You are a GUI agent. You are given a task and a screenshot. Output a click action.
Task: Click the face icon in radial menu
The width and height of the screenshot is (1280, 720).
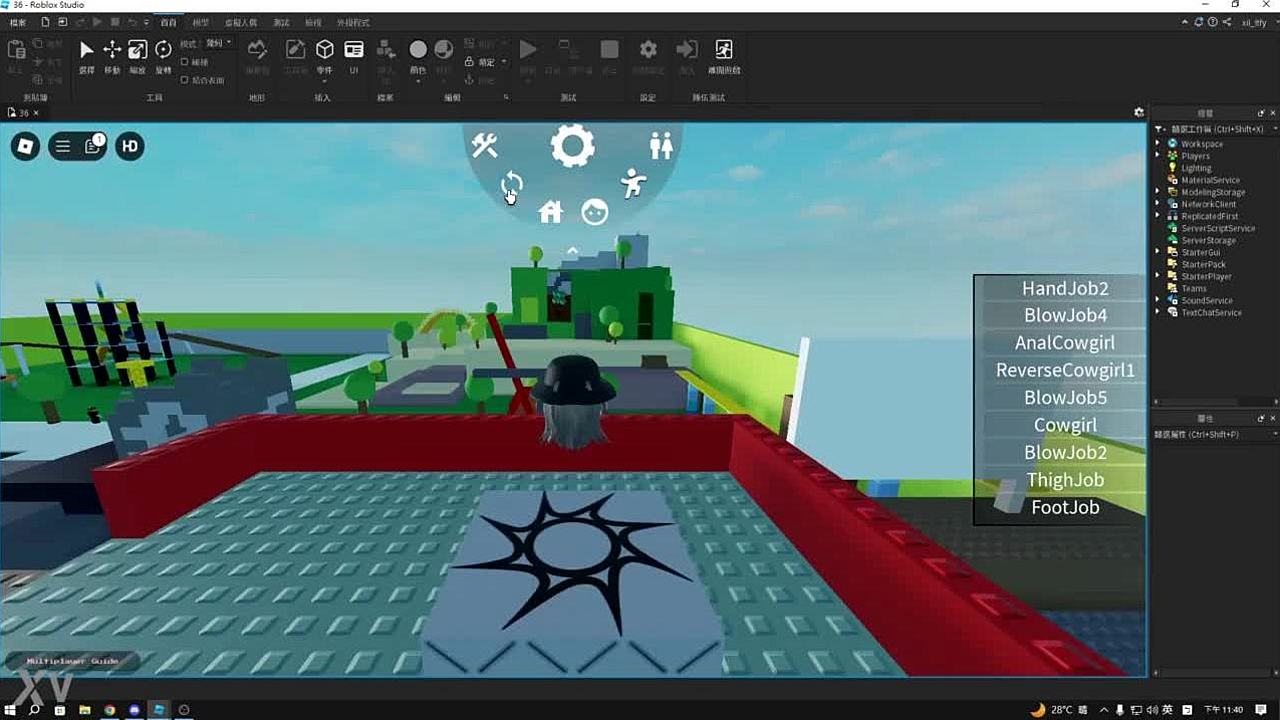(595, 212)
